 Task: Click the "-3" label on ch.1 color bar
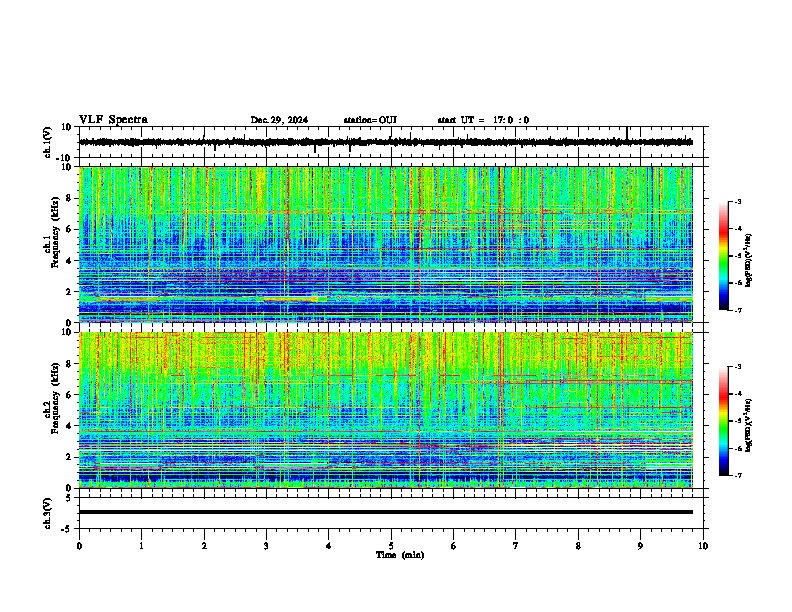pyautogui.click(x=737, y=201)
